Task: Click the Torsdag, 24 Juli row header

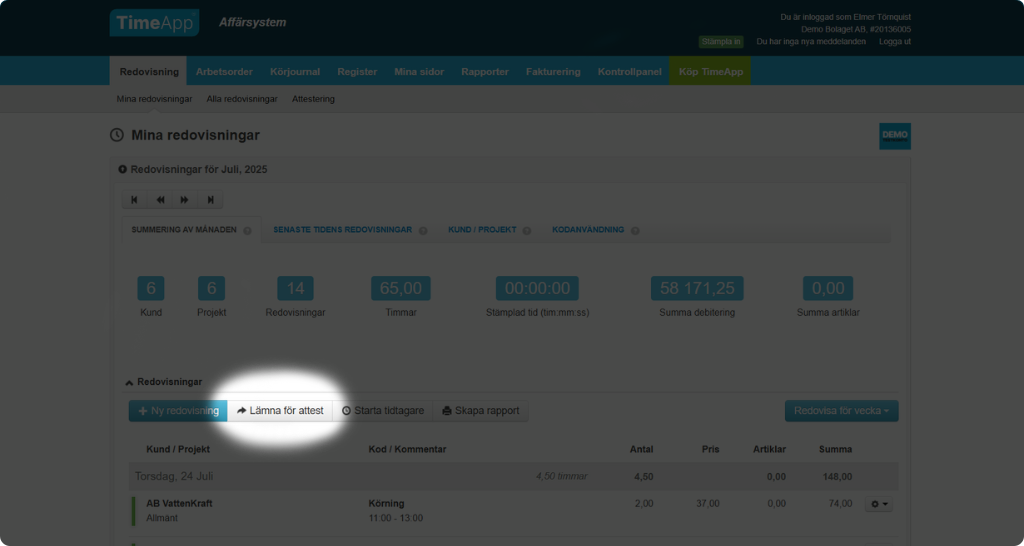Action: coord(513,477)
